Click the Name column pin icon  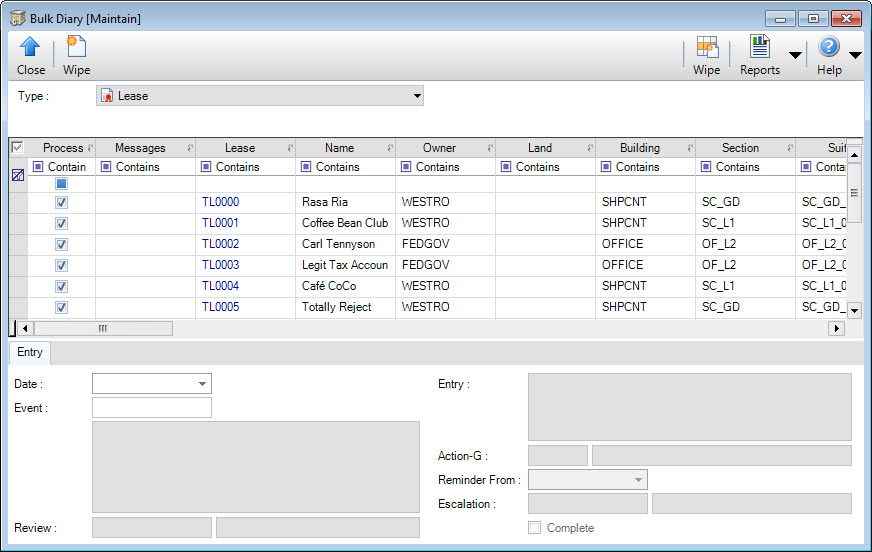pos(390,148)
